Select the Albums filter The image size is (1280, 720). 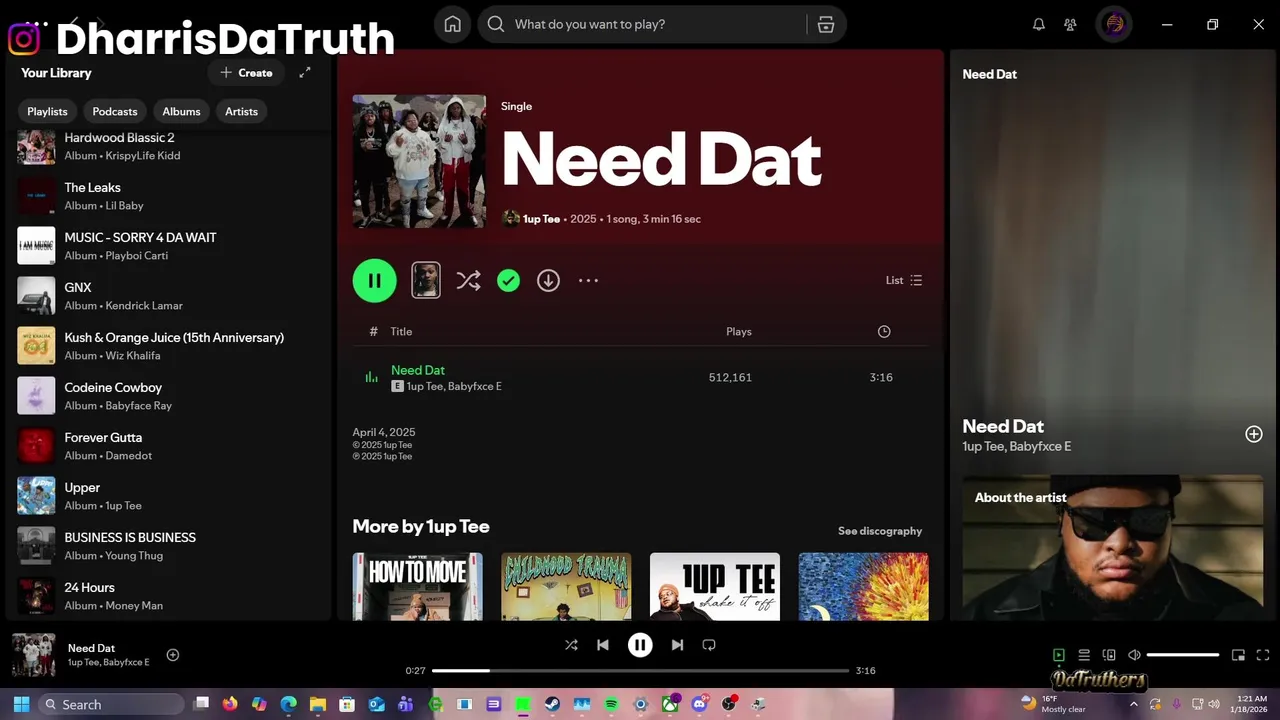[181, 111]
